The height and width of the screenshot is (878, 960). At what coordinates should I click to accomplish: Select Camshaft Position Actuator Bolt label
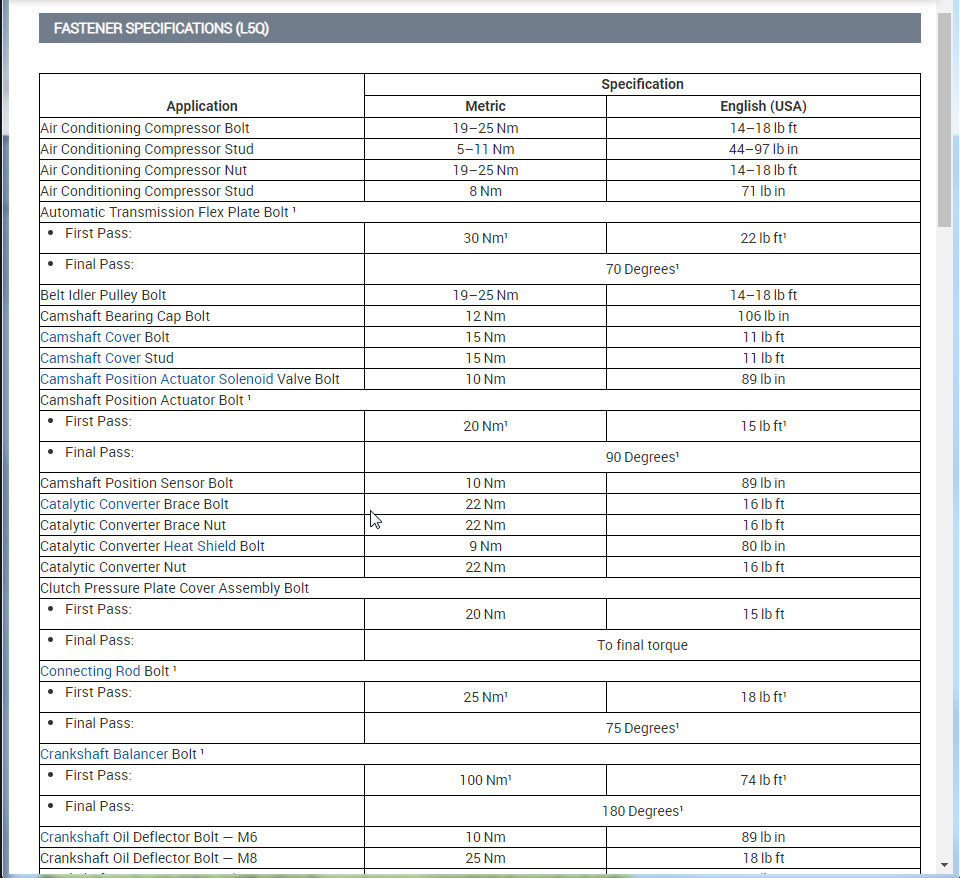coord(146,400)
